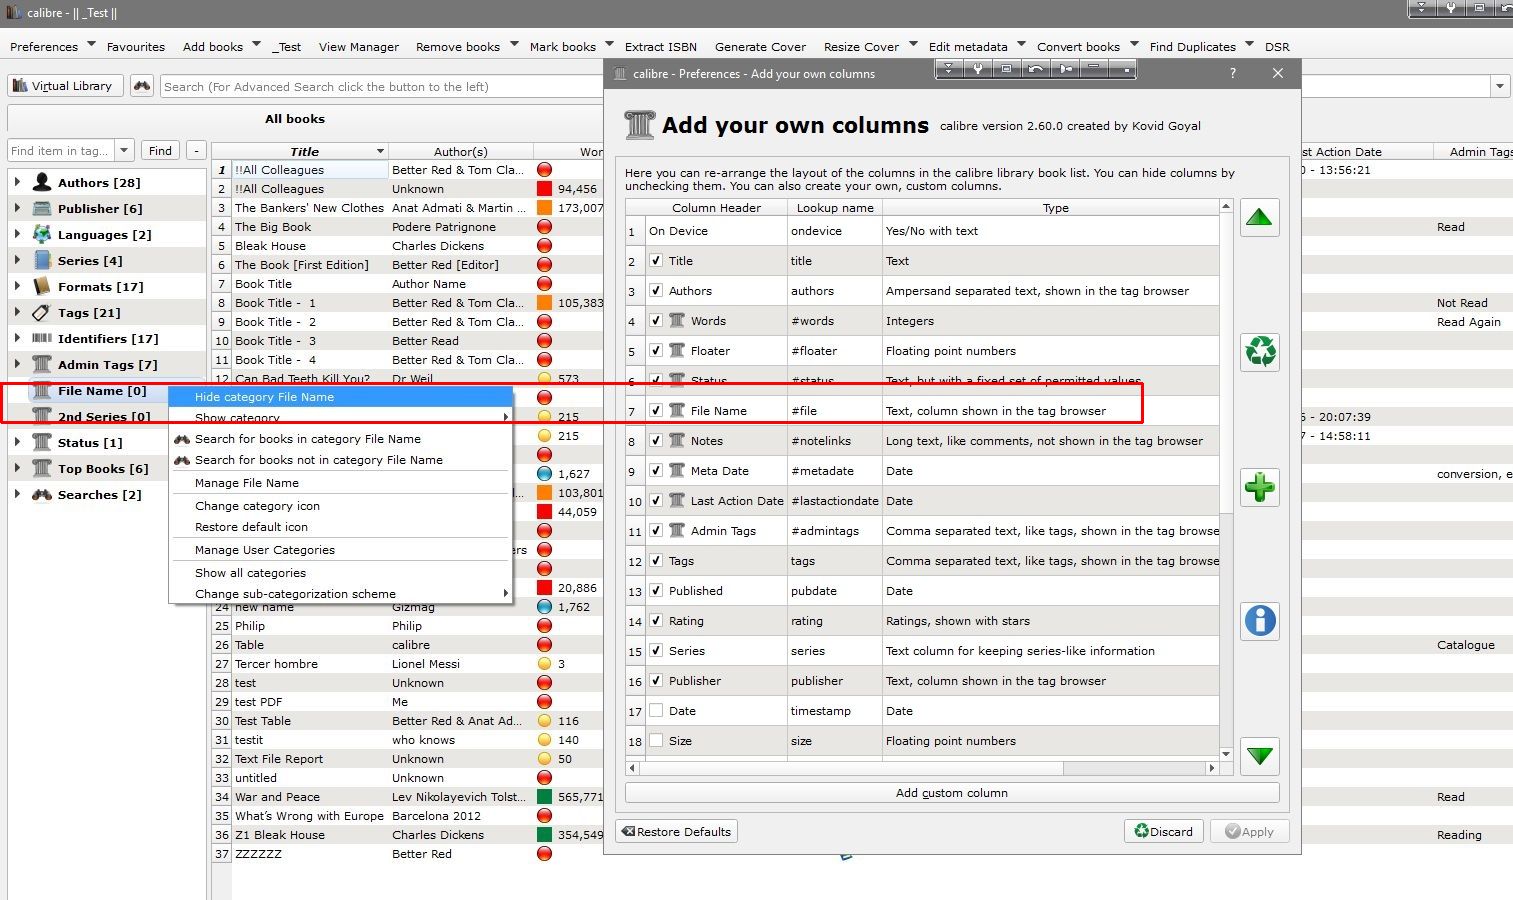
Task: Choose Change category icon
Action: (340, 506)
